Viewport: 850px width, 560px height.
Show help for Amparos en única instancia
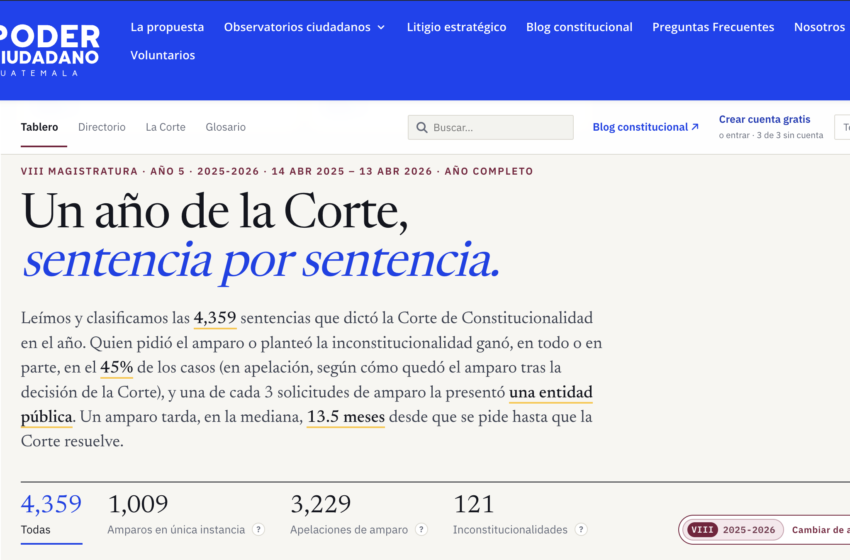pos(259,530)
